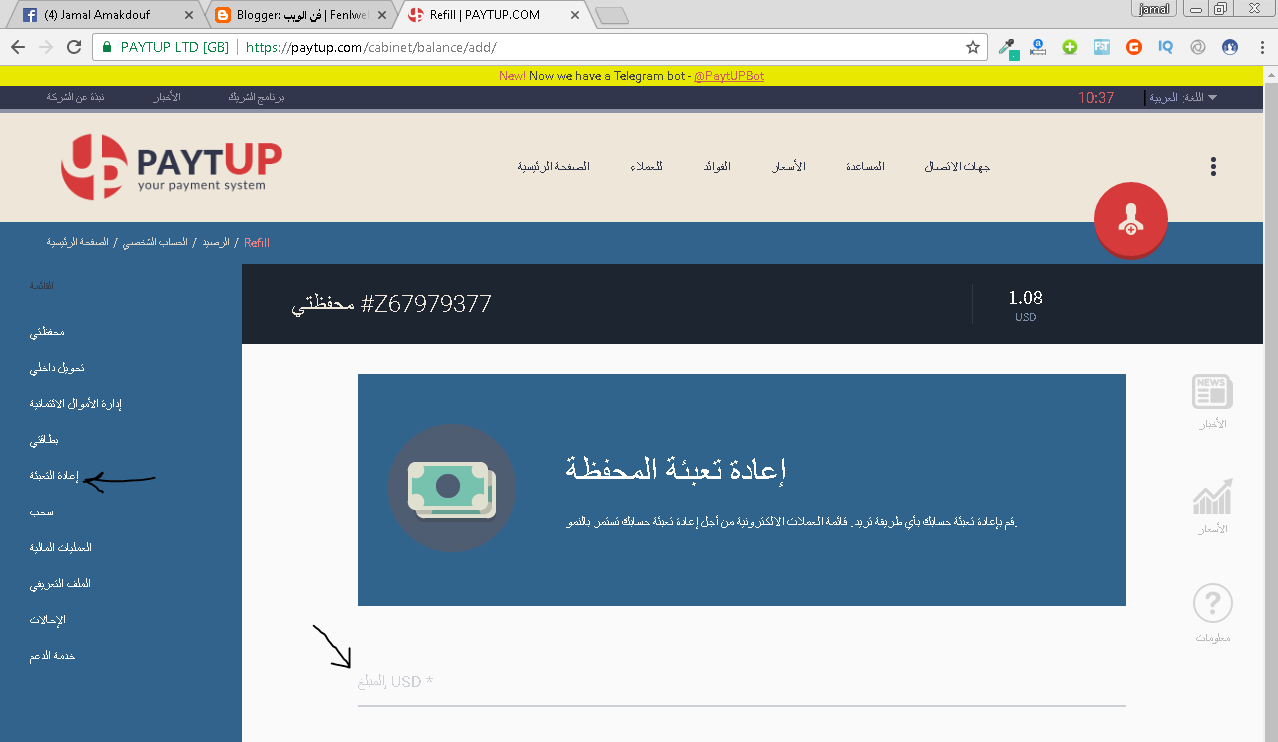Open the @PaytUPBot Telegram link
The image size is (1278, 742).
coord(729,76)
